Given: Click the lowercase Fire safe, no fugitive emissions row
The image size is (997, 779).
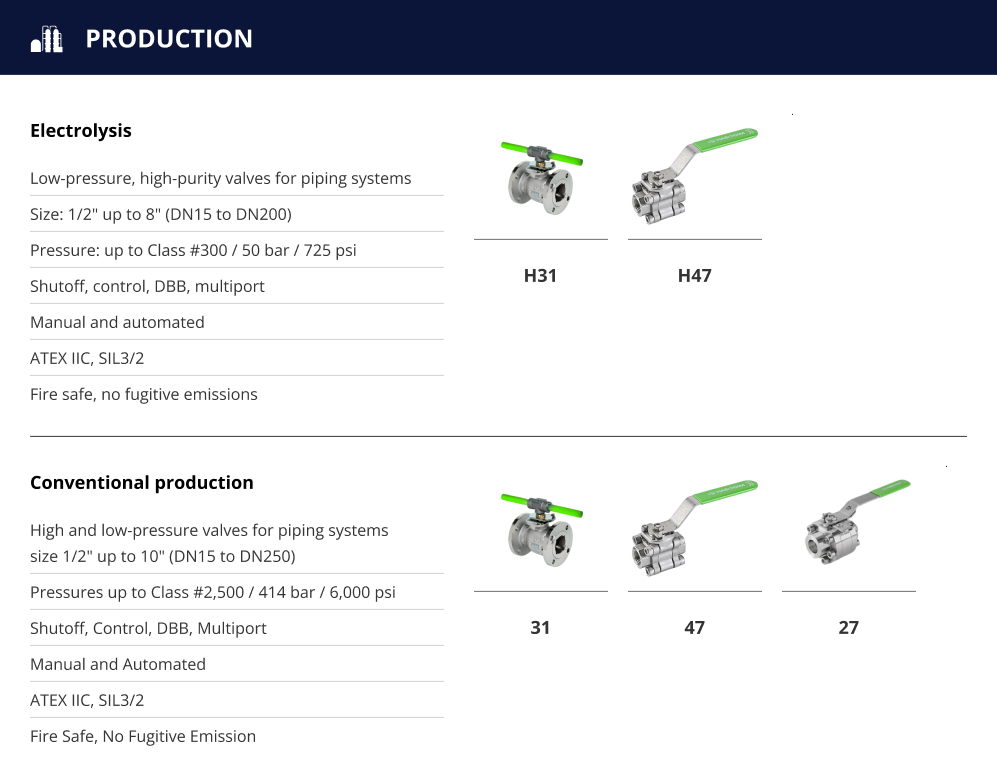Looking at the screenshot, I should (x=237, y=394).
